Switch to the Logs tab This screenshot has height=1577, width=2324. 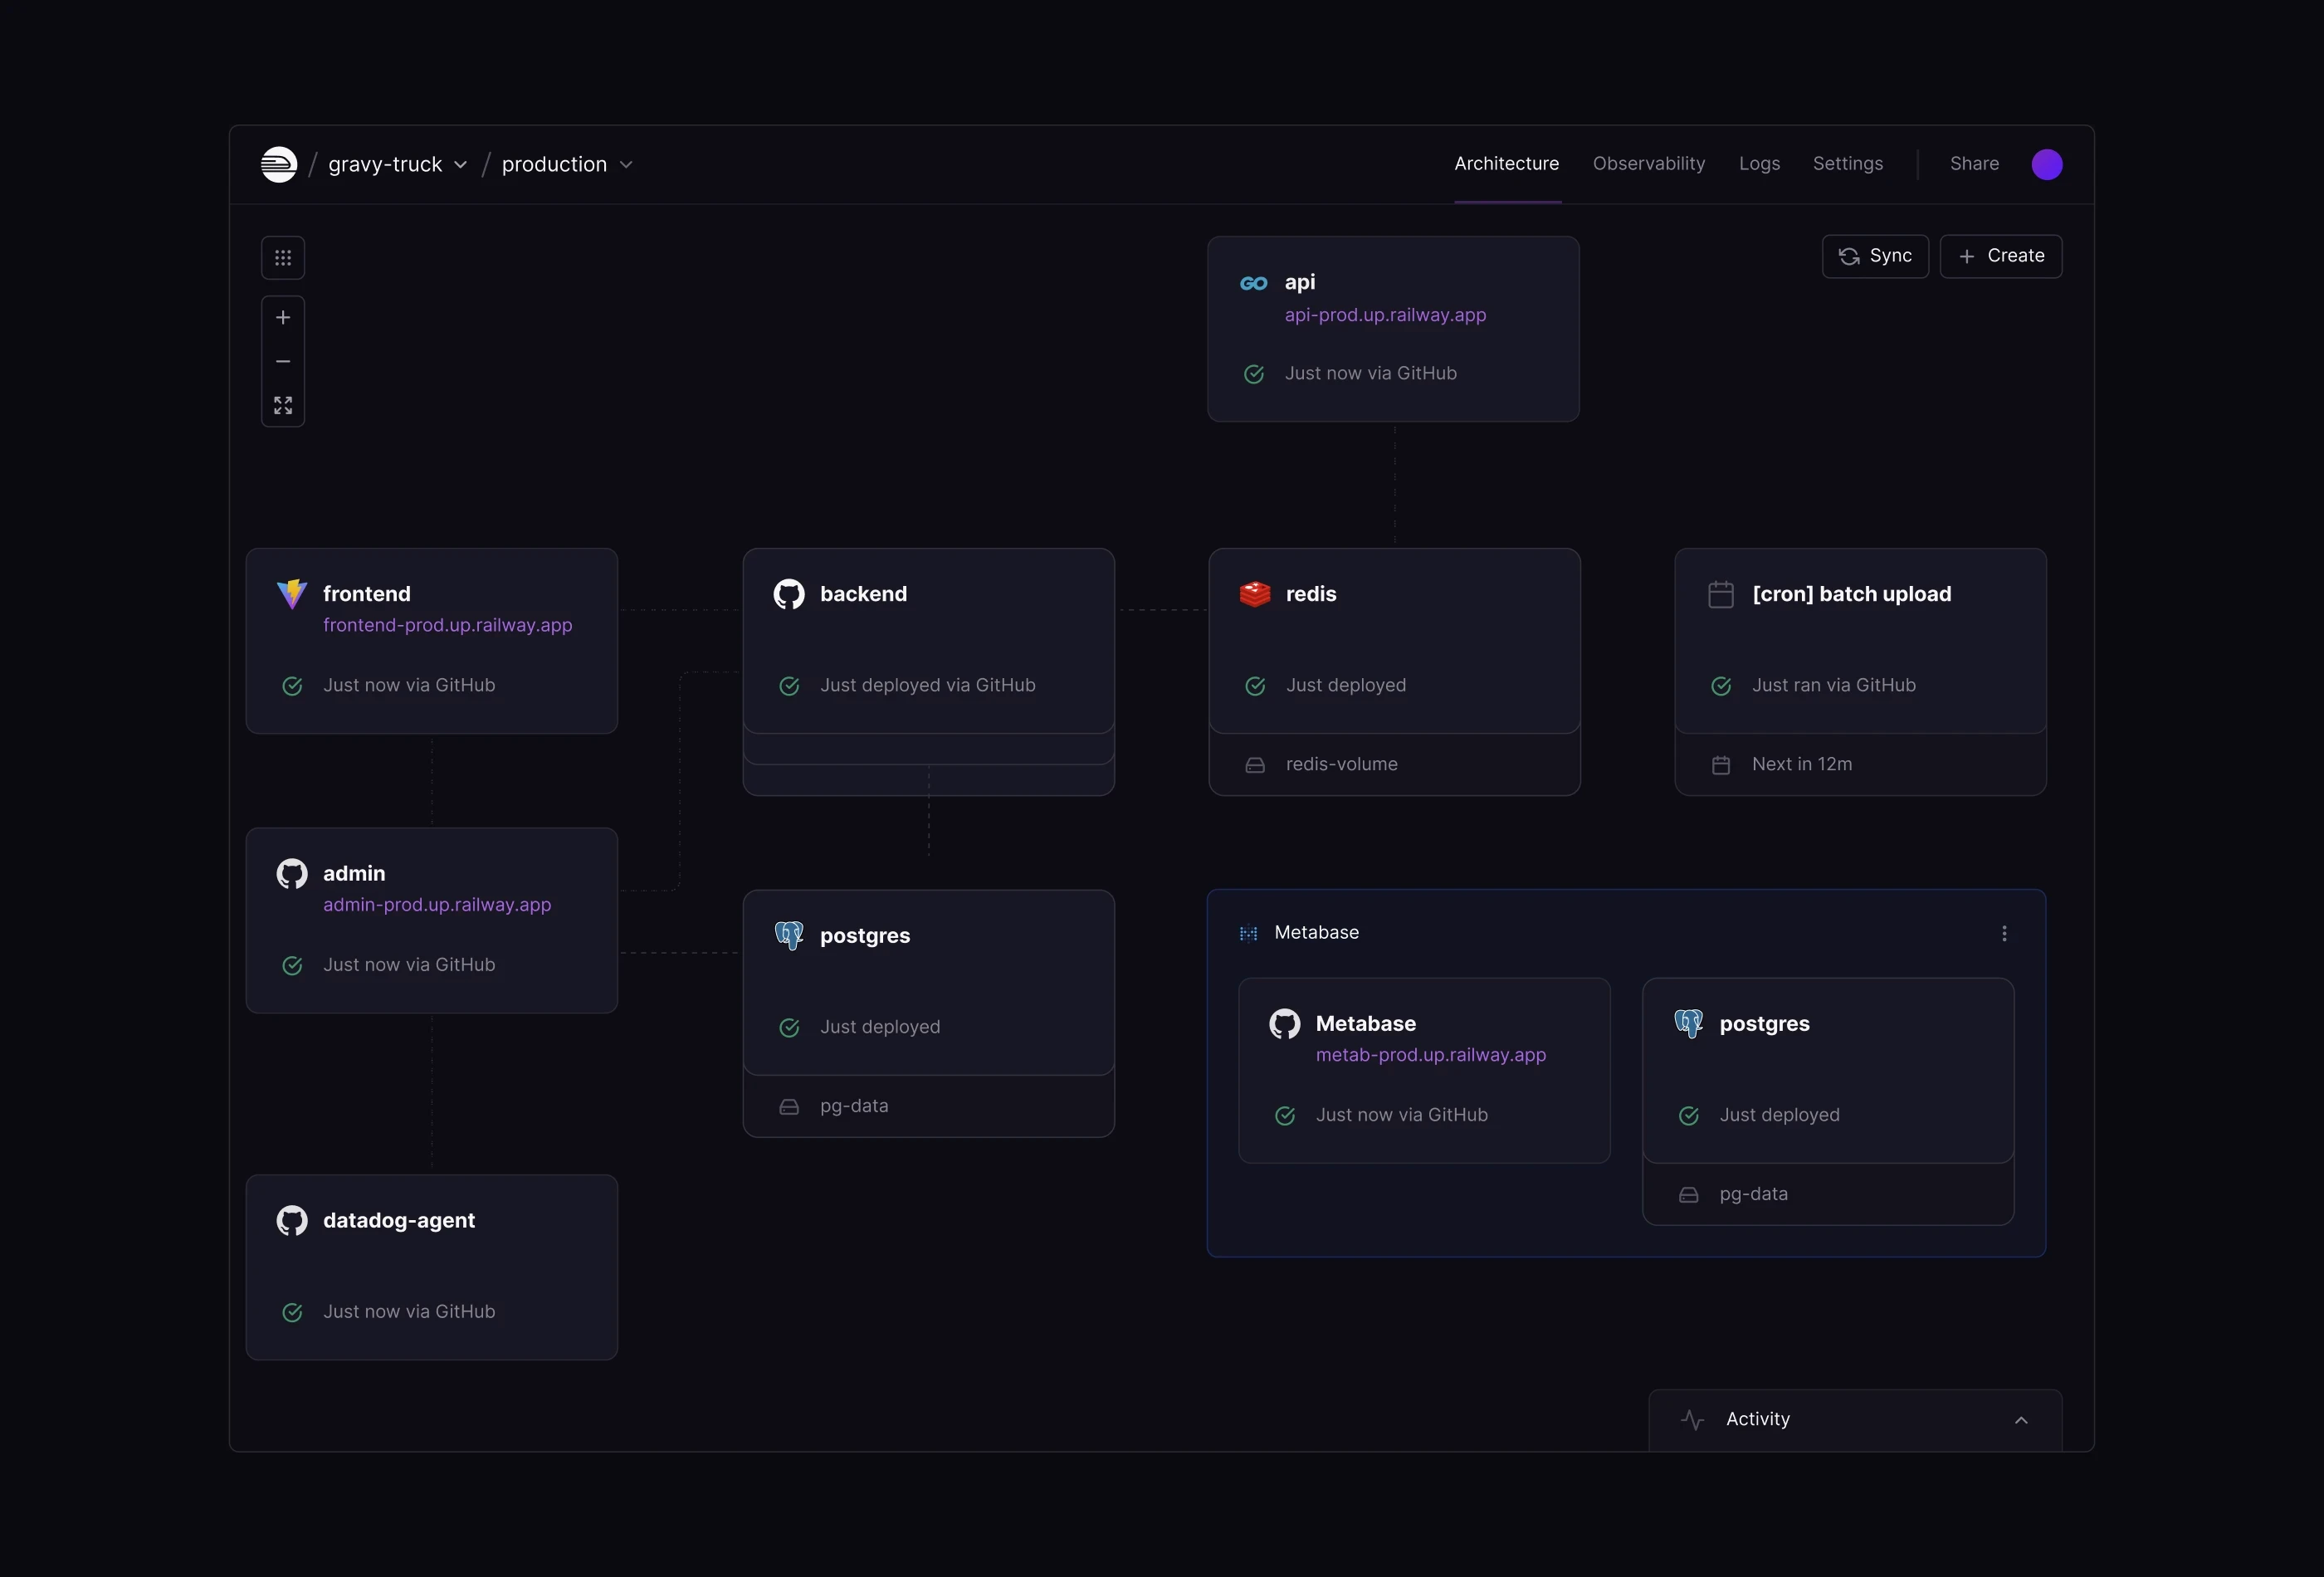click(x=1759, y=163)
